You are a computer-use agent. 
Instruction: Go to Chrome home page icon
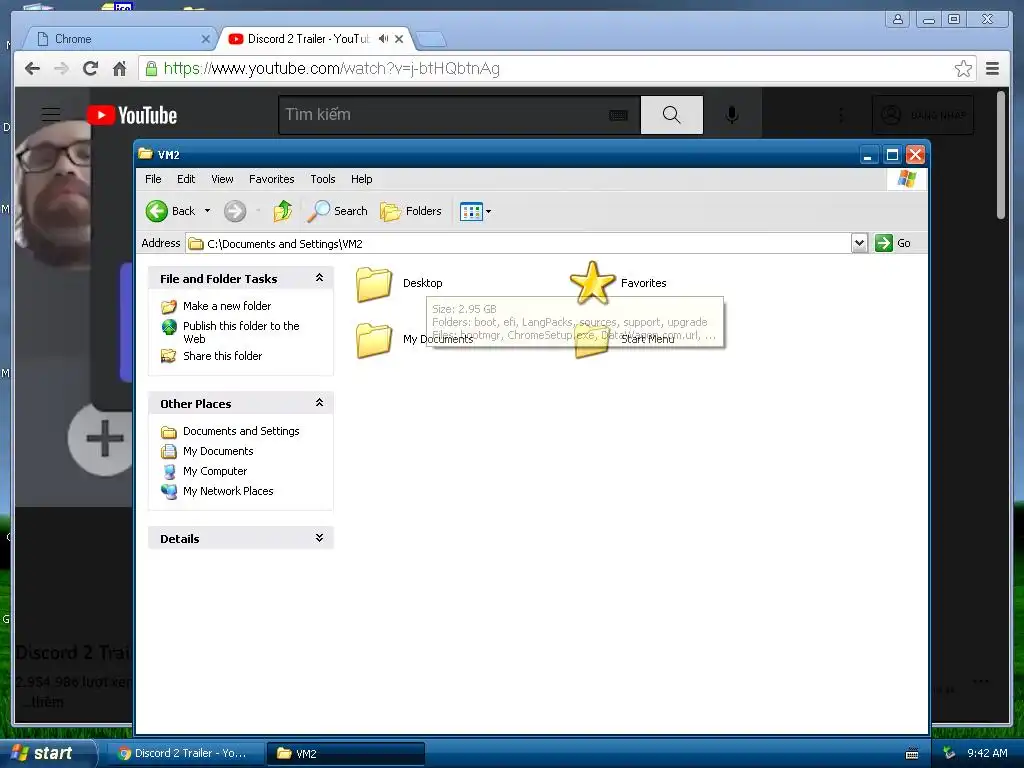pyautogui.click(x=119, y=69)
